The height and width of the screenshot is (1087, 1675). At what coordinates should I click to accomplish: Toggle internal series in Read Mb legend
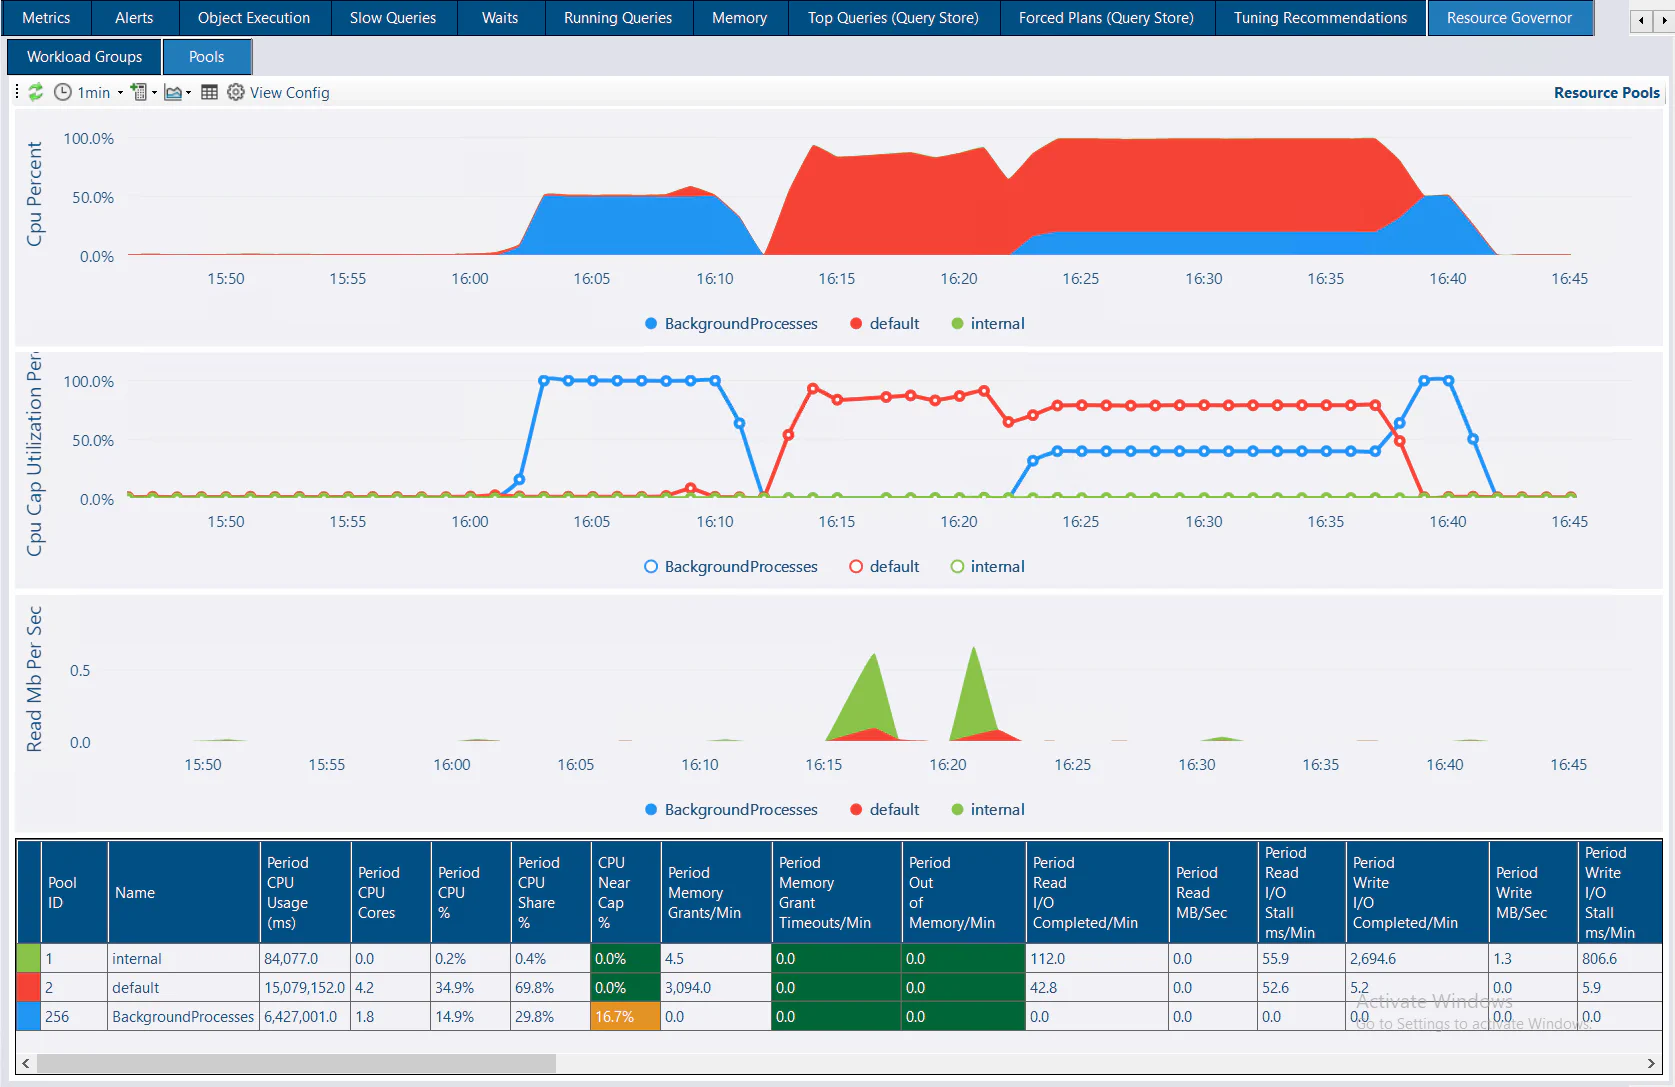tap(988, 810)
